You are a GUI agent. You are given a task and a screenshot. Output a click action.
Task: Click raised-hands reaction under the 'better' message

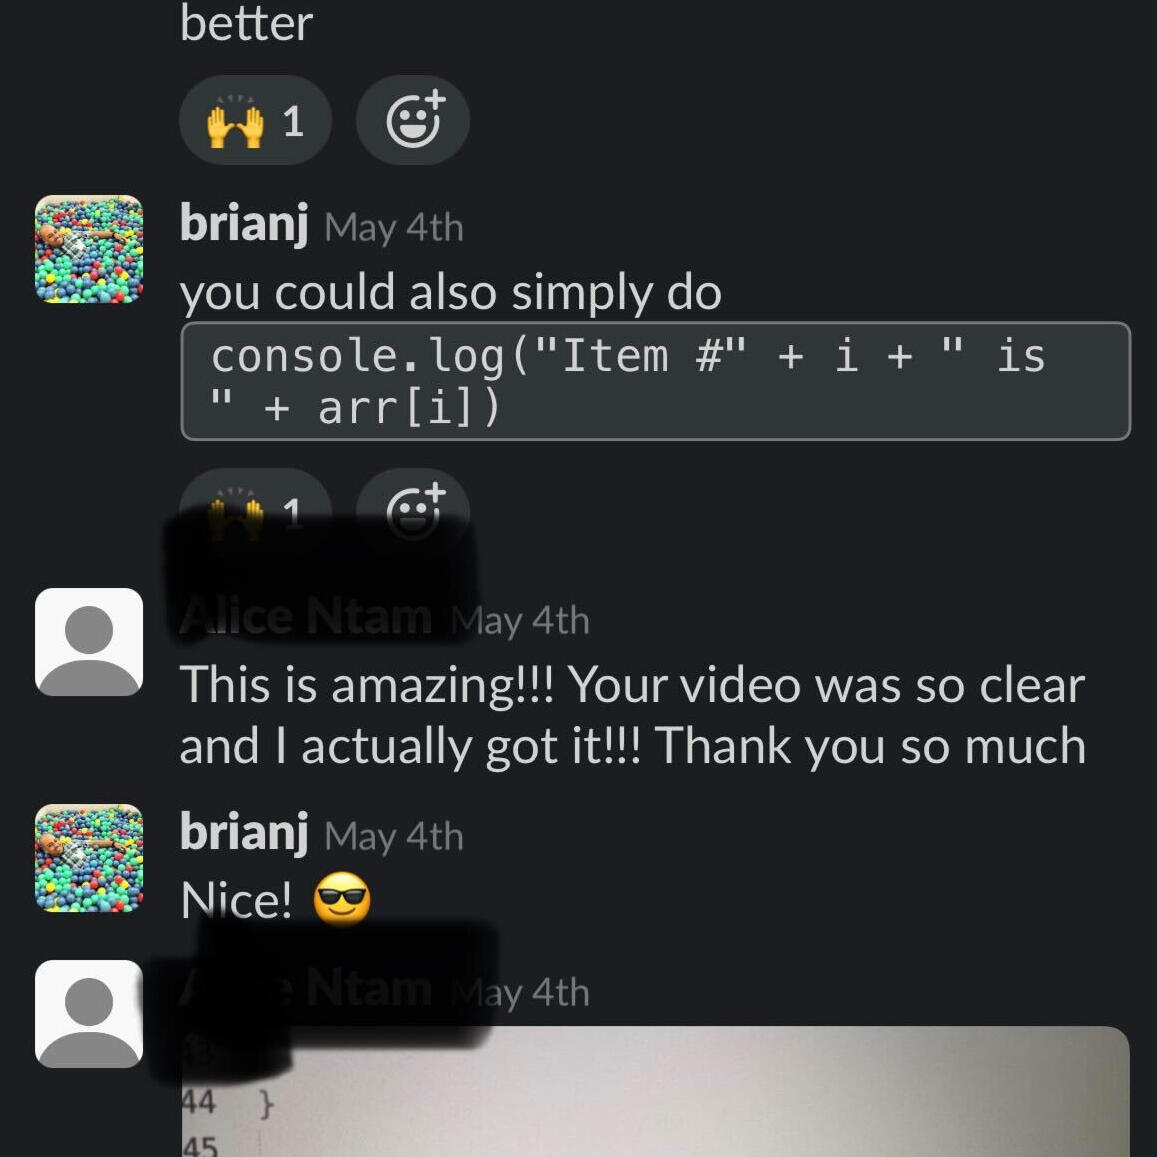tap(255, 120)
